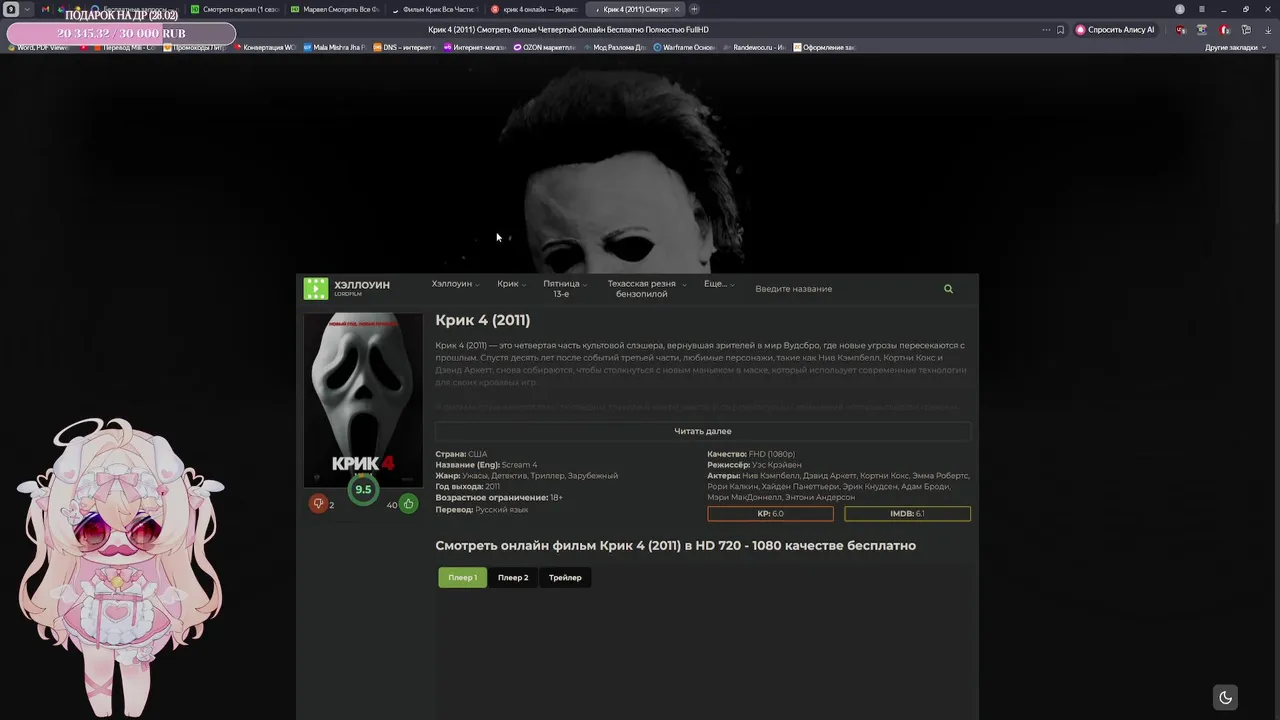
Task: Switch to Трейлер tab
Action: pyautogui.click(x=565, y=577)
